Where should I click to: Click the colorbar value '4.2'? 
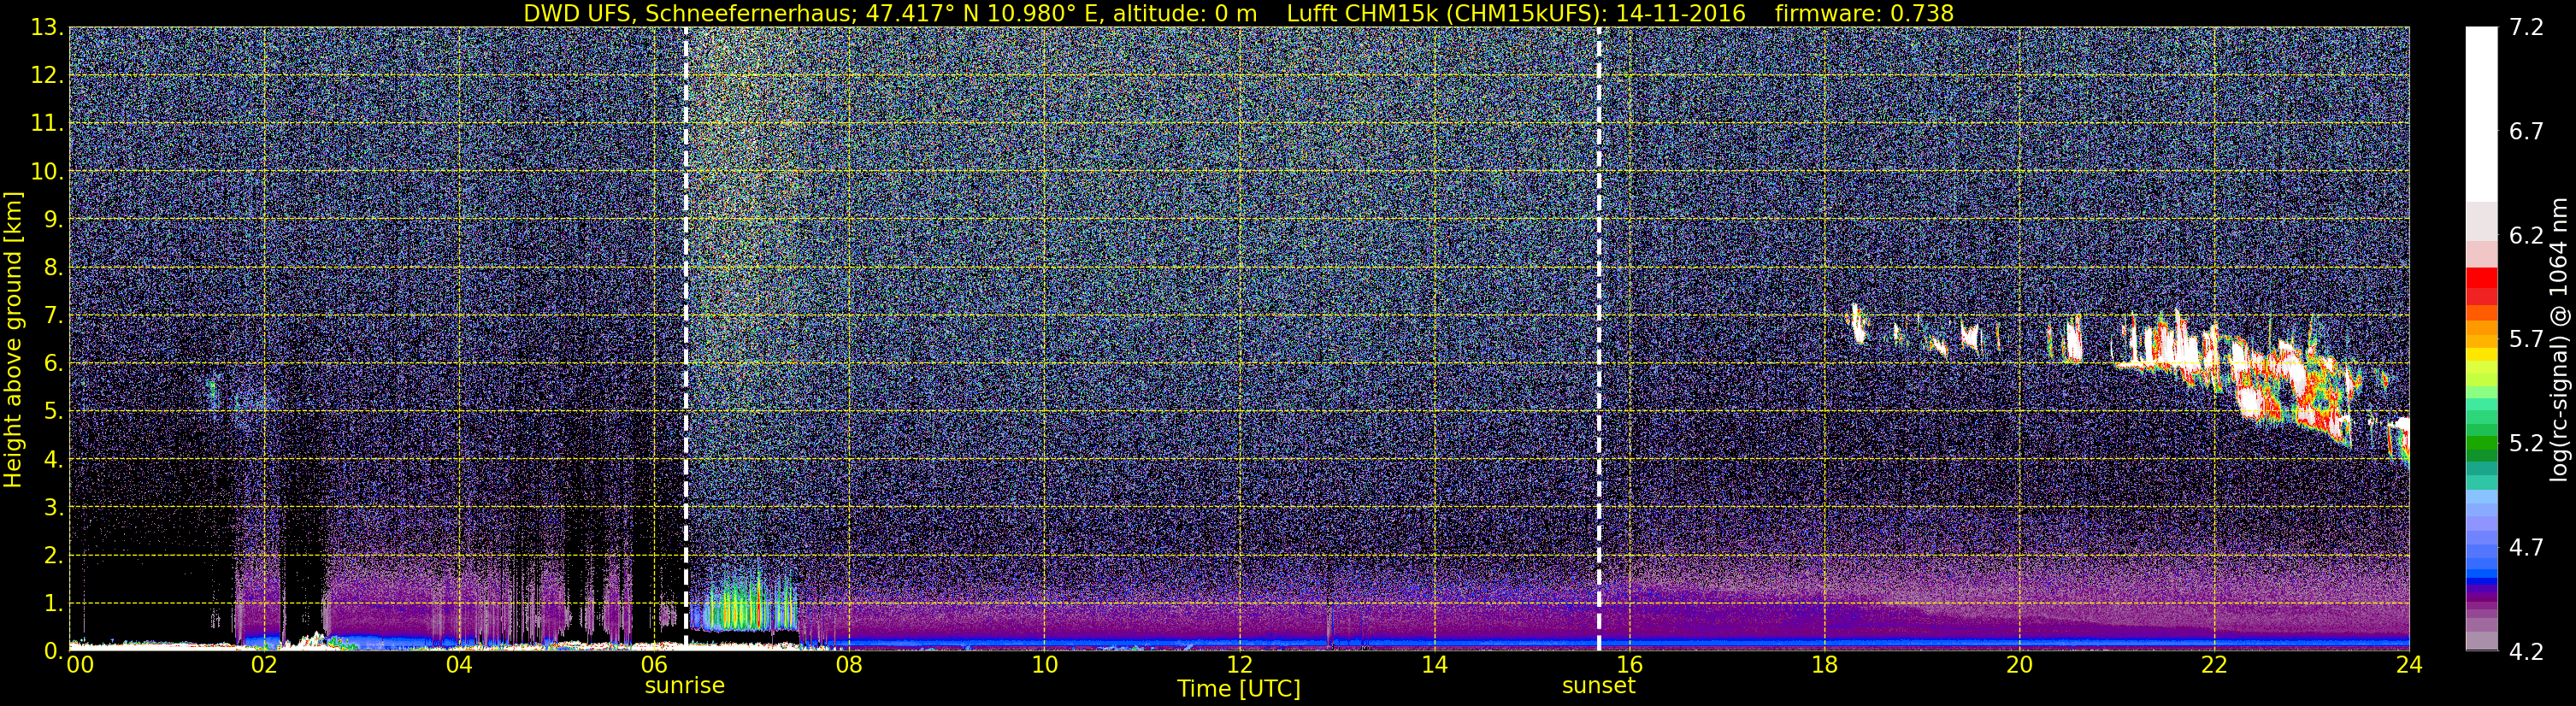[x=2526, y=652]
